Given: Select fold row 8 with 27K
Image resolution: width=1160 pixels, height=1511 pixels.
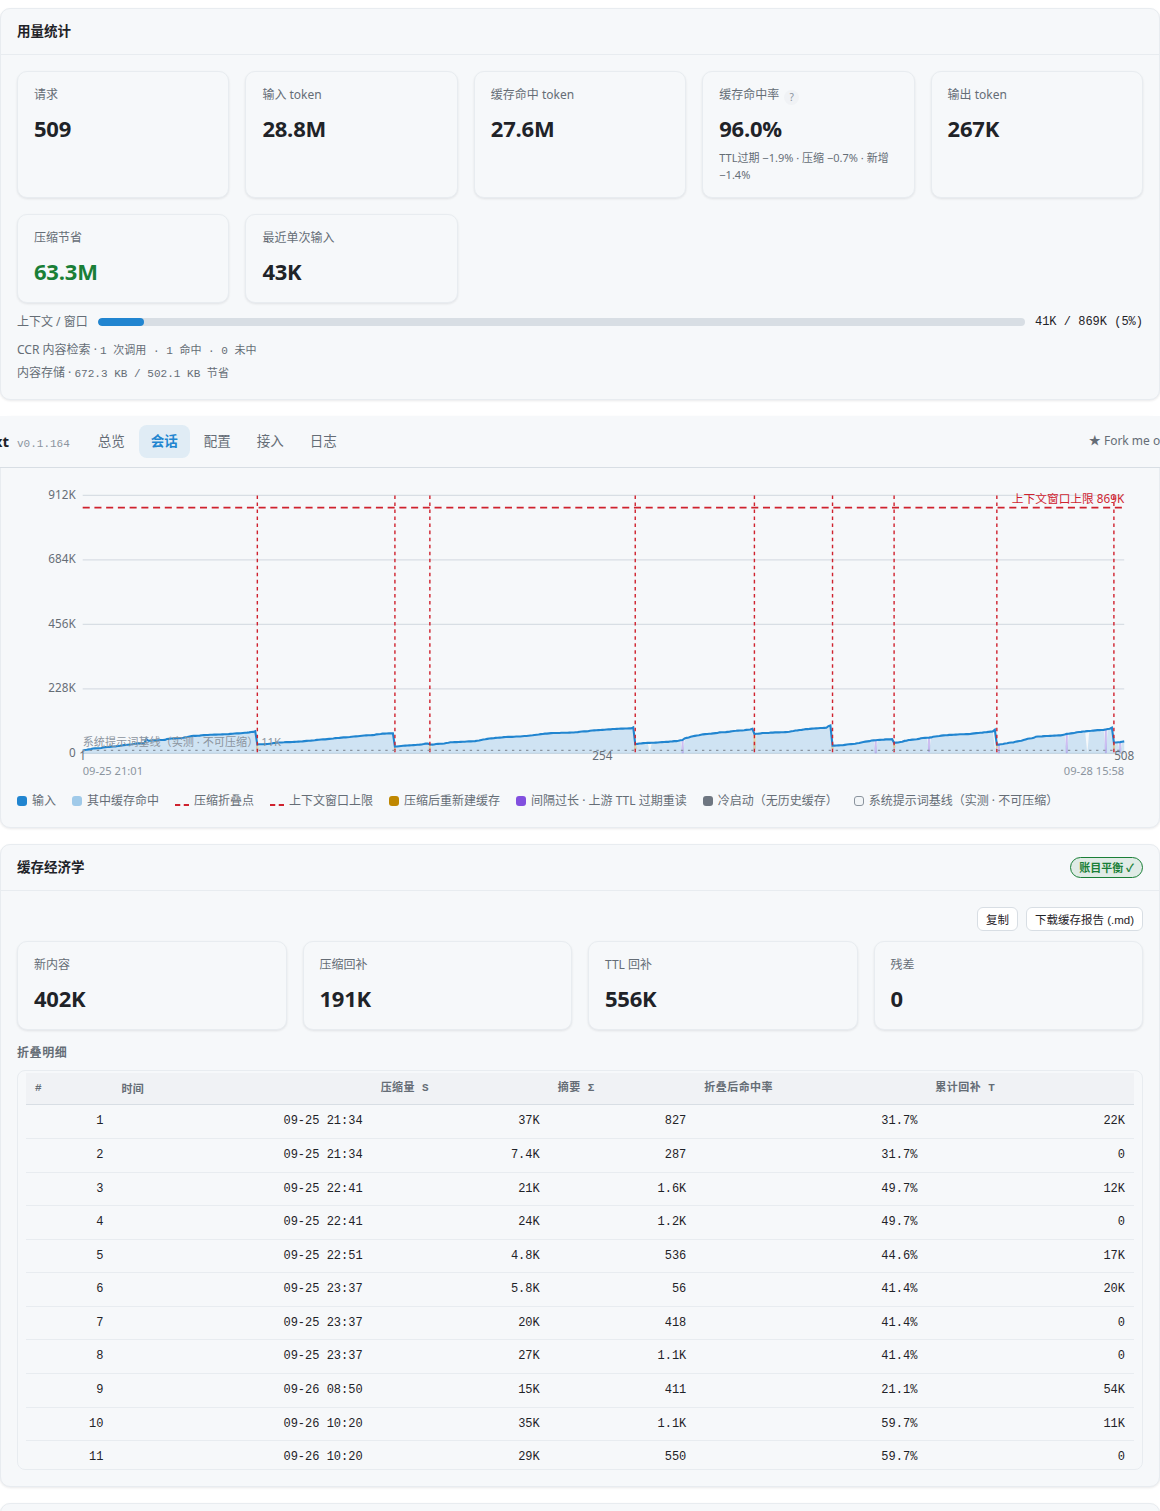Looking at the screenshot, I should (x=580, y=1356).
